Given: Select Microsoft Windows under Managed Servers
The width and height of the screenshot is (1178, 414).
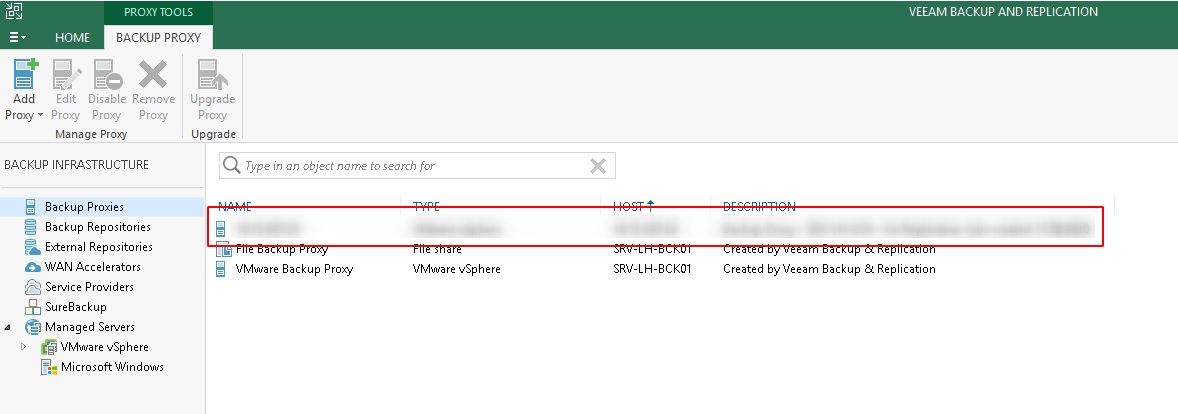Looking at the screenshot, I should (112, 367).
